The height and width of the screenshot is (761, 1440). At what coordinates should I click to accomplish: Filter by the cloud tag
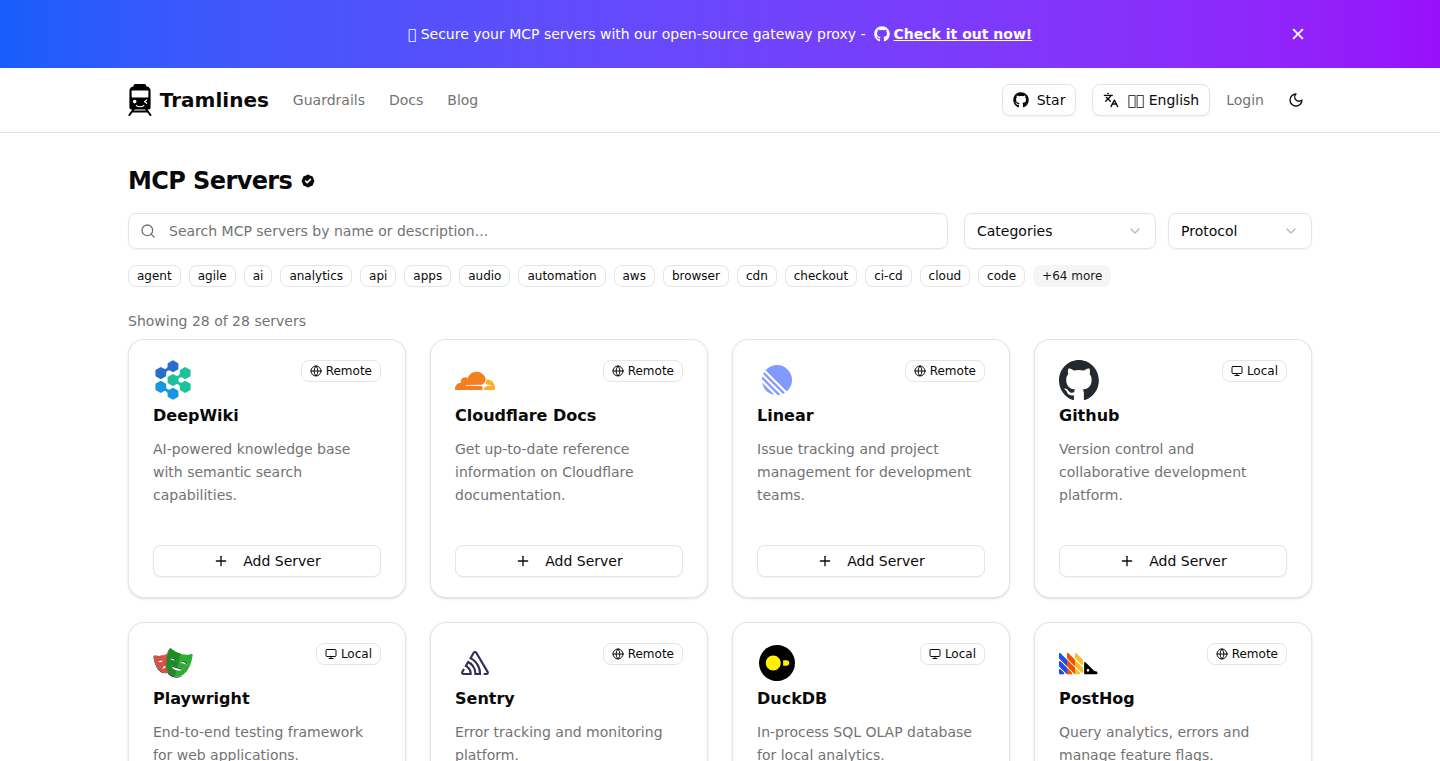pyautogui.click(x=945, y=276)
